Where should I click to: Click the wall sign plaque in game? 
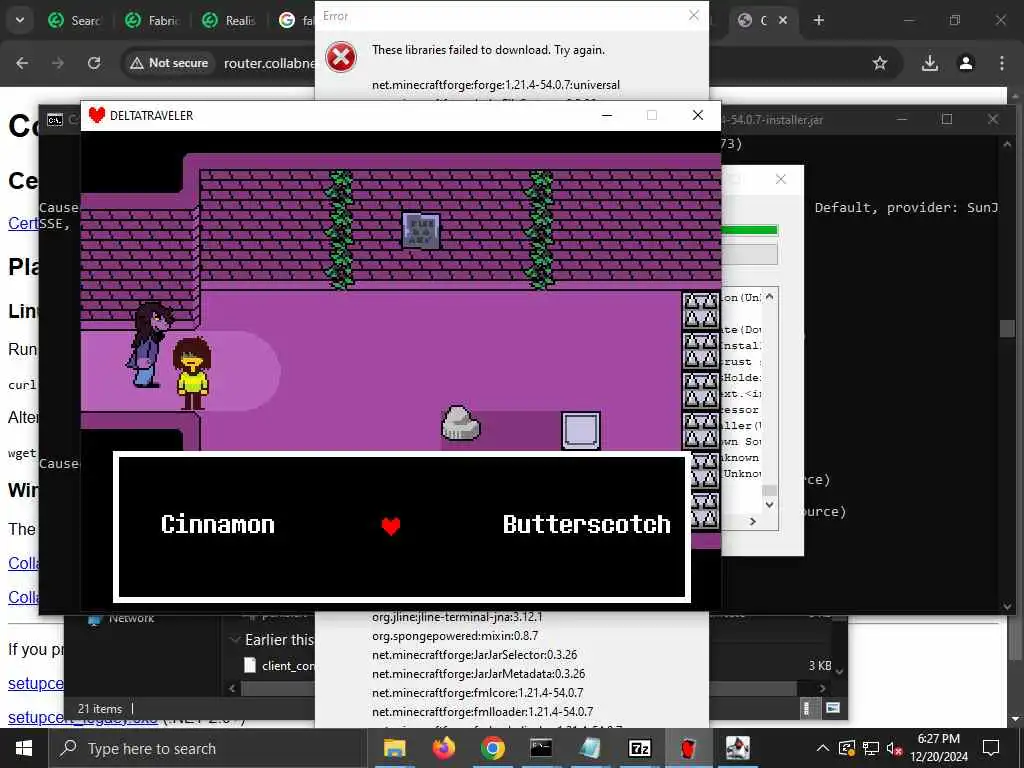click(421, 231)
